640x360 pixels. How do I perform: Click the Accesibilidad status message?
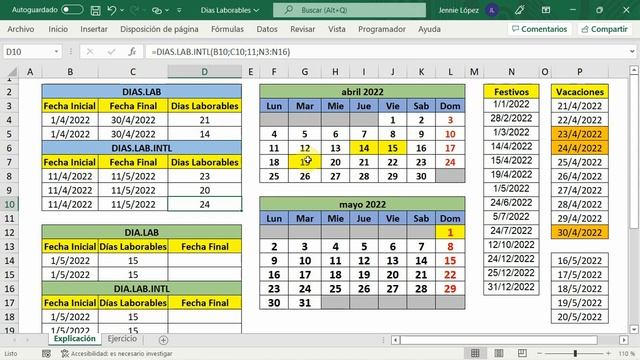(117, 353)
